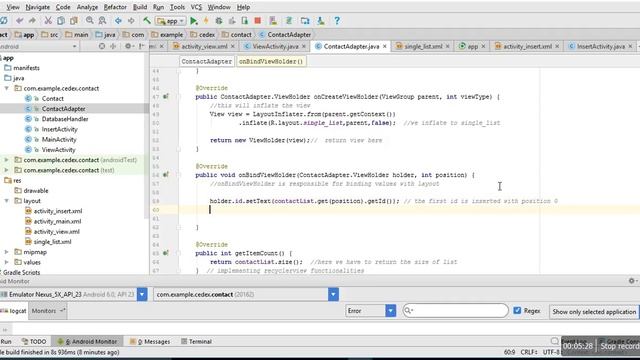640x360 pixels.
Task: Select DatabaseHandler in project tree
Action: 65,119
